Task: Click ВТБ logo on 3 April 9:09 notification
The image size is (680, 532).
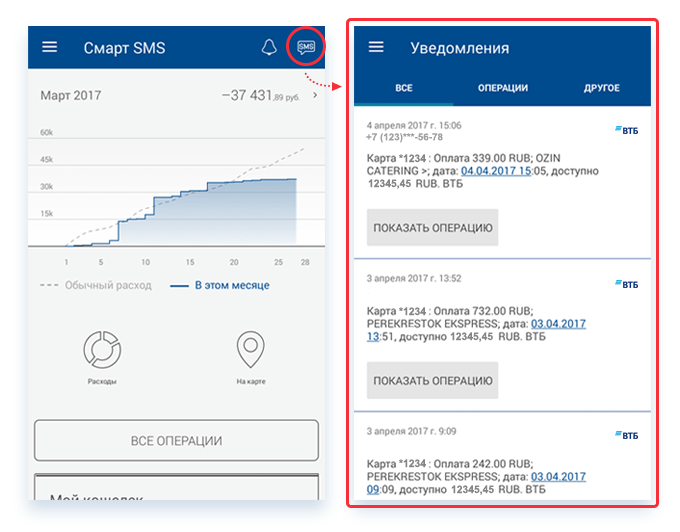Action: tap(625, 436)
